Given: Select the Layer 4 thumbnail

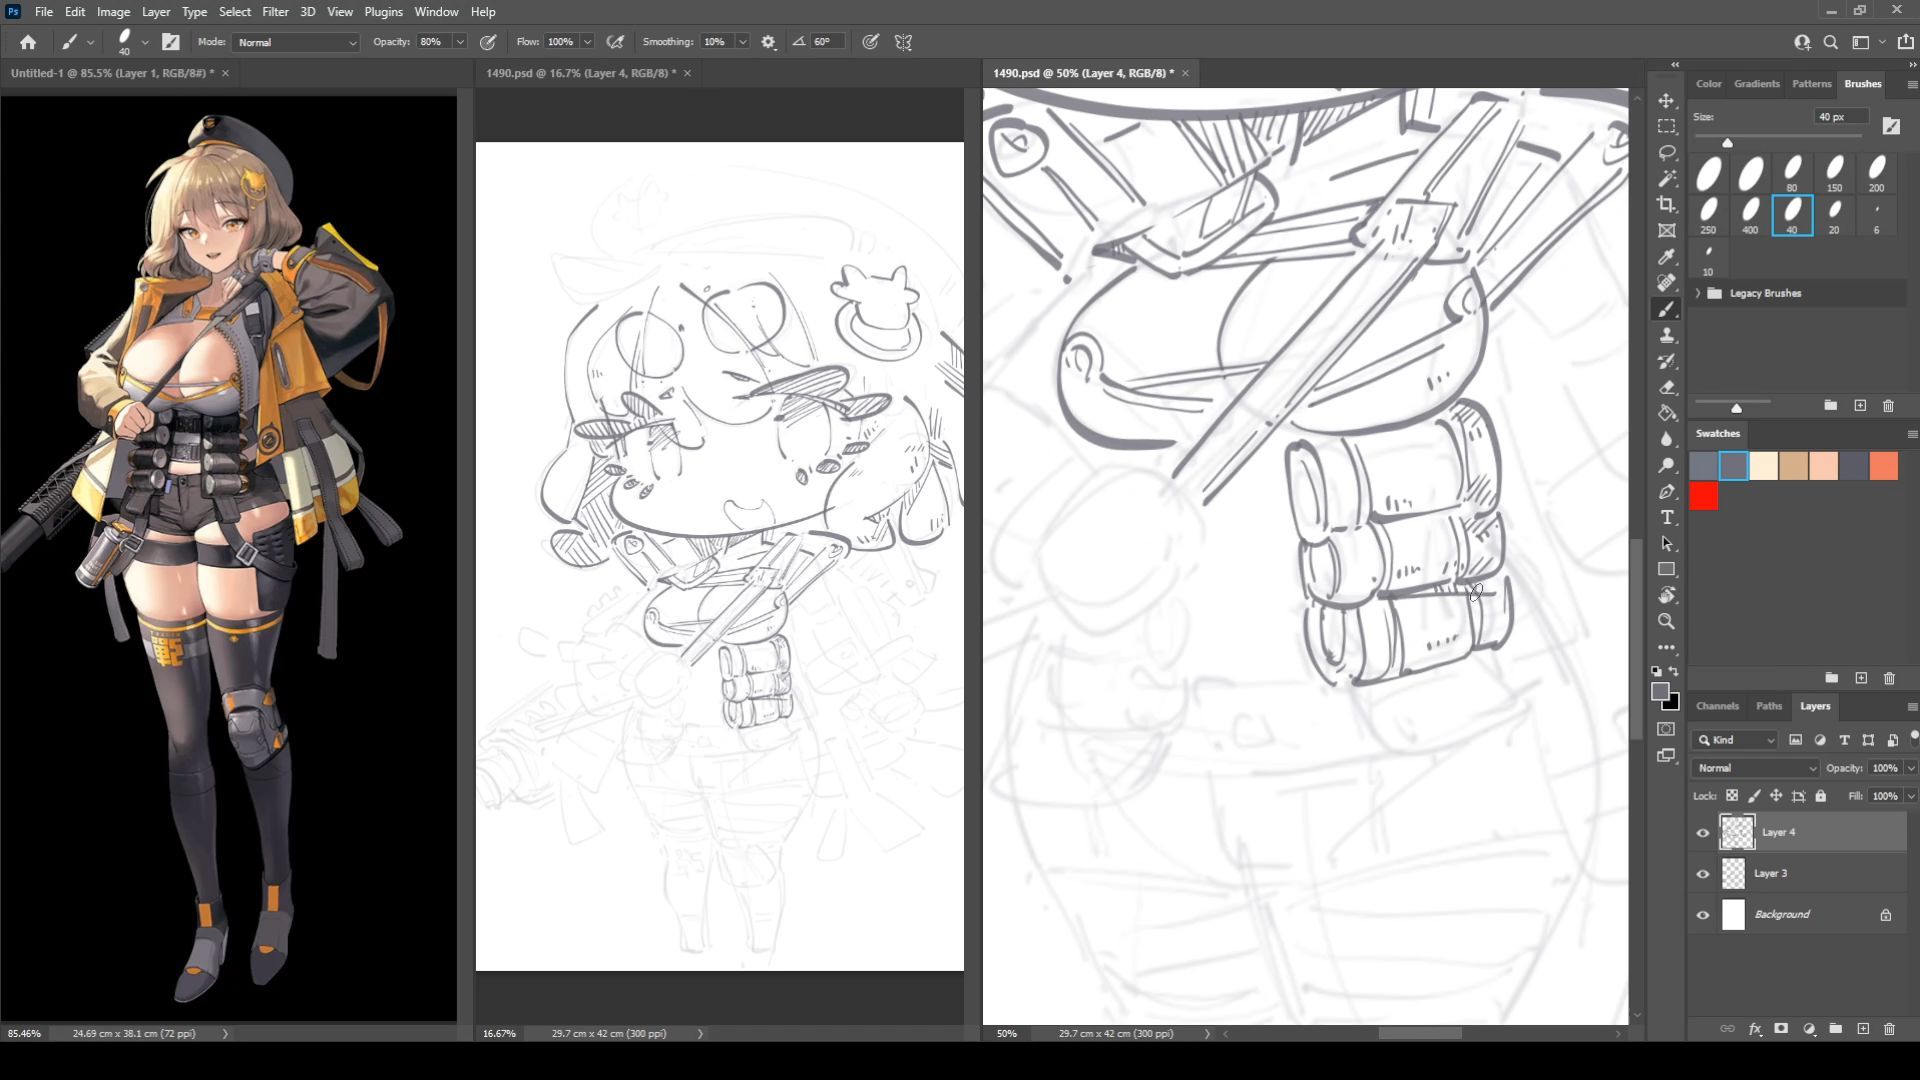Looking at the screenshot, I should [1737, 832].
